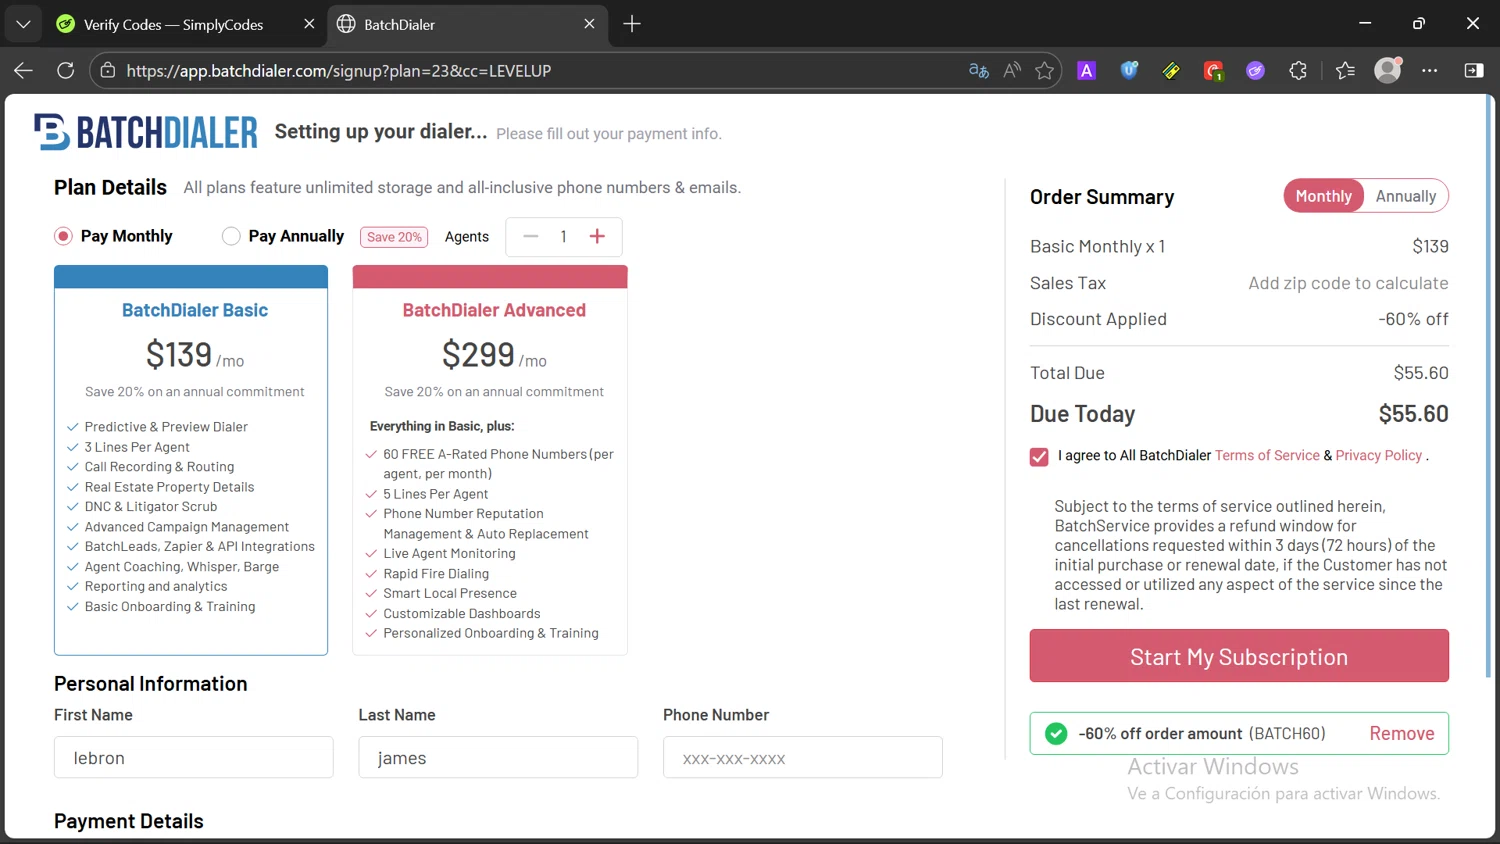Switch to the Verify Codes SimplyCodes tab
Image resolution: width=1500 pixels, height=844 pixels.
click(x=173, y=24)
